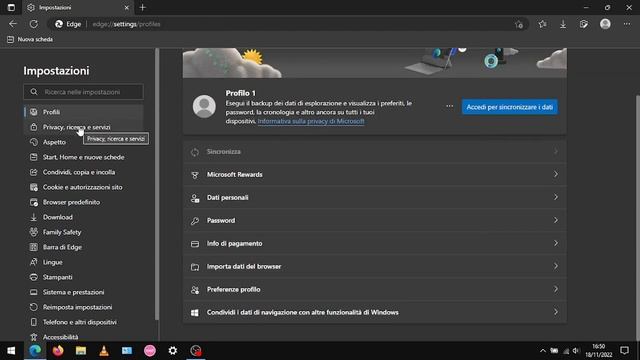The width and height of the screenshot is (640, 360).
Task: Open the notification center icon
Action: coord(624,351)
